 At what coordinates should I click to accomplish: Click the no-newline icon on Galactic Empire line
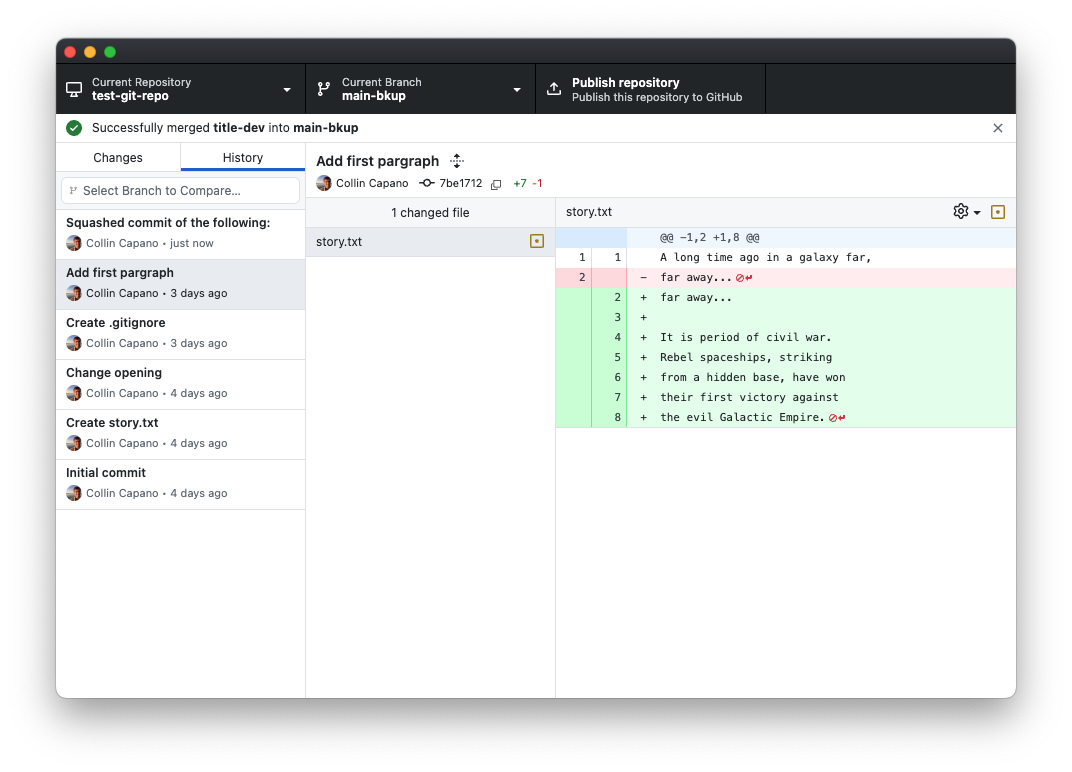(x=837, y=418)
